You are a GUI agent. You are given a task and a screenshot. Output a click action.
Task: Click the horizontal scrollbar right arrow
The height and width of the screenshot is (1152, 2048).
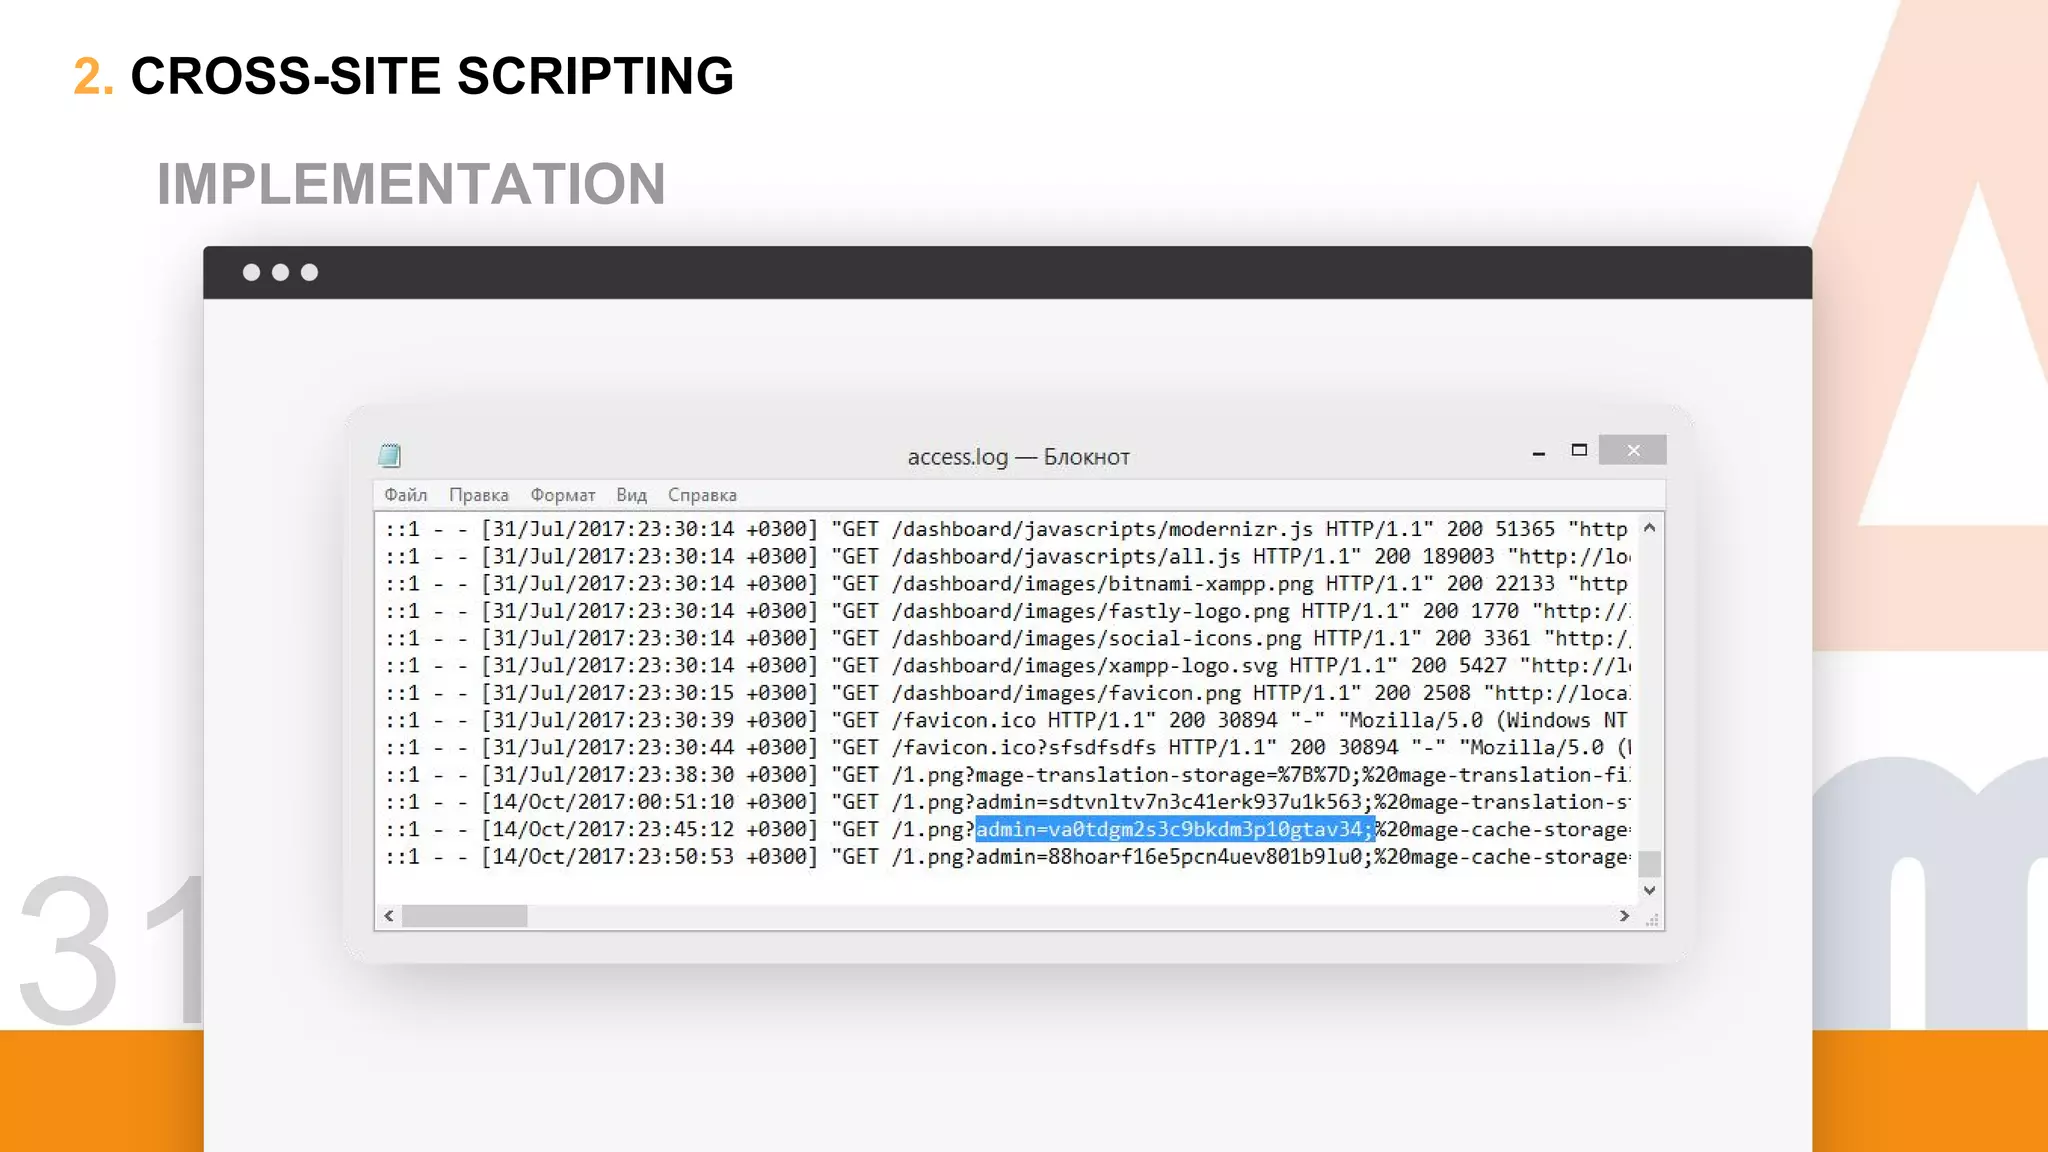(1624, 916)
